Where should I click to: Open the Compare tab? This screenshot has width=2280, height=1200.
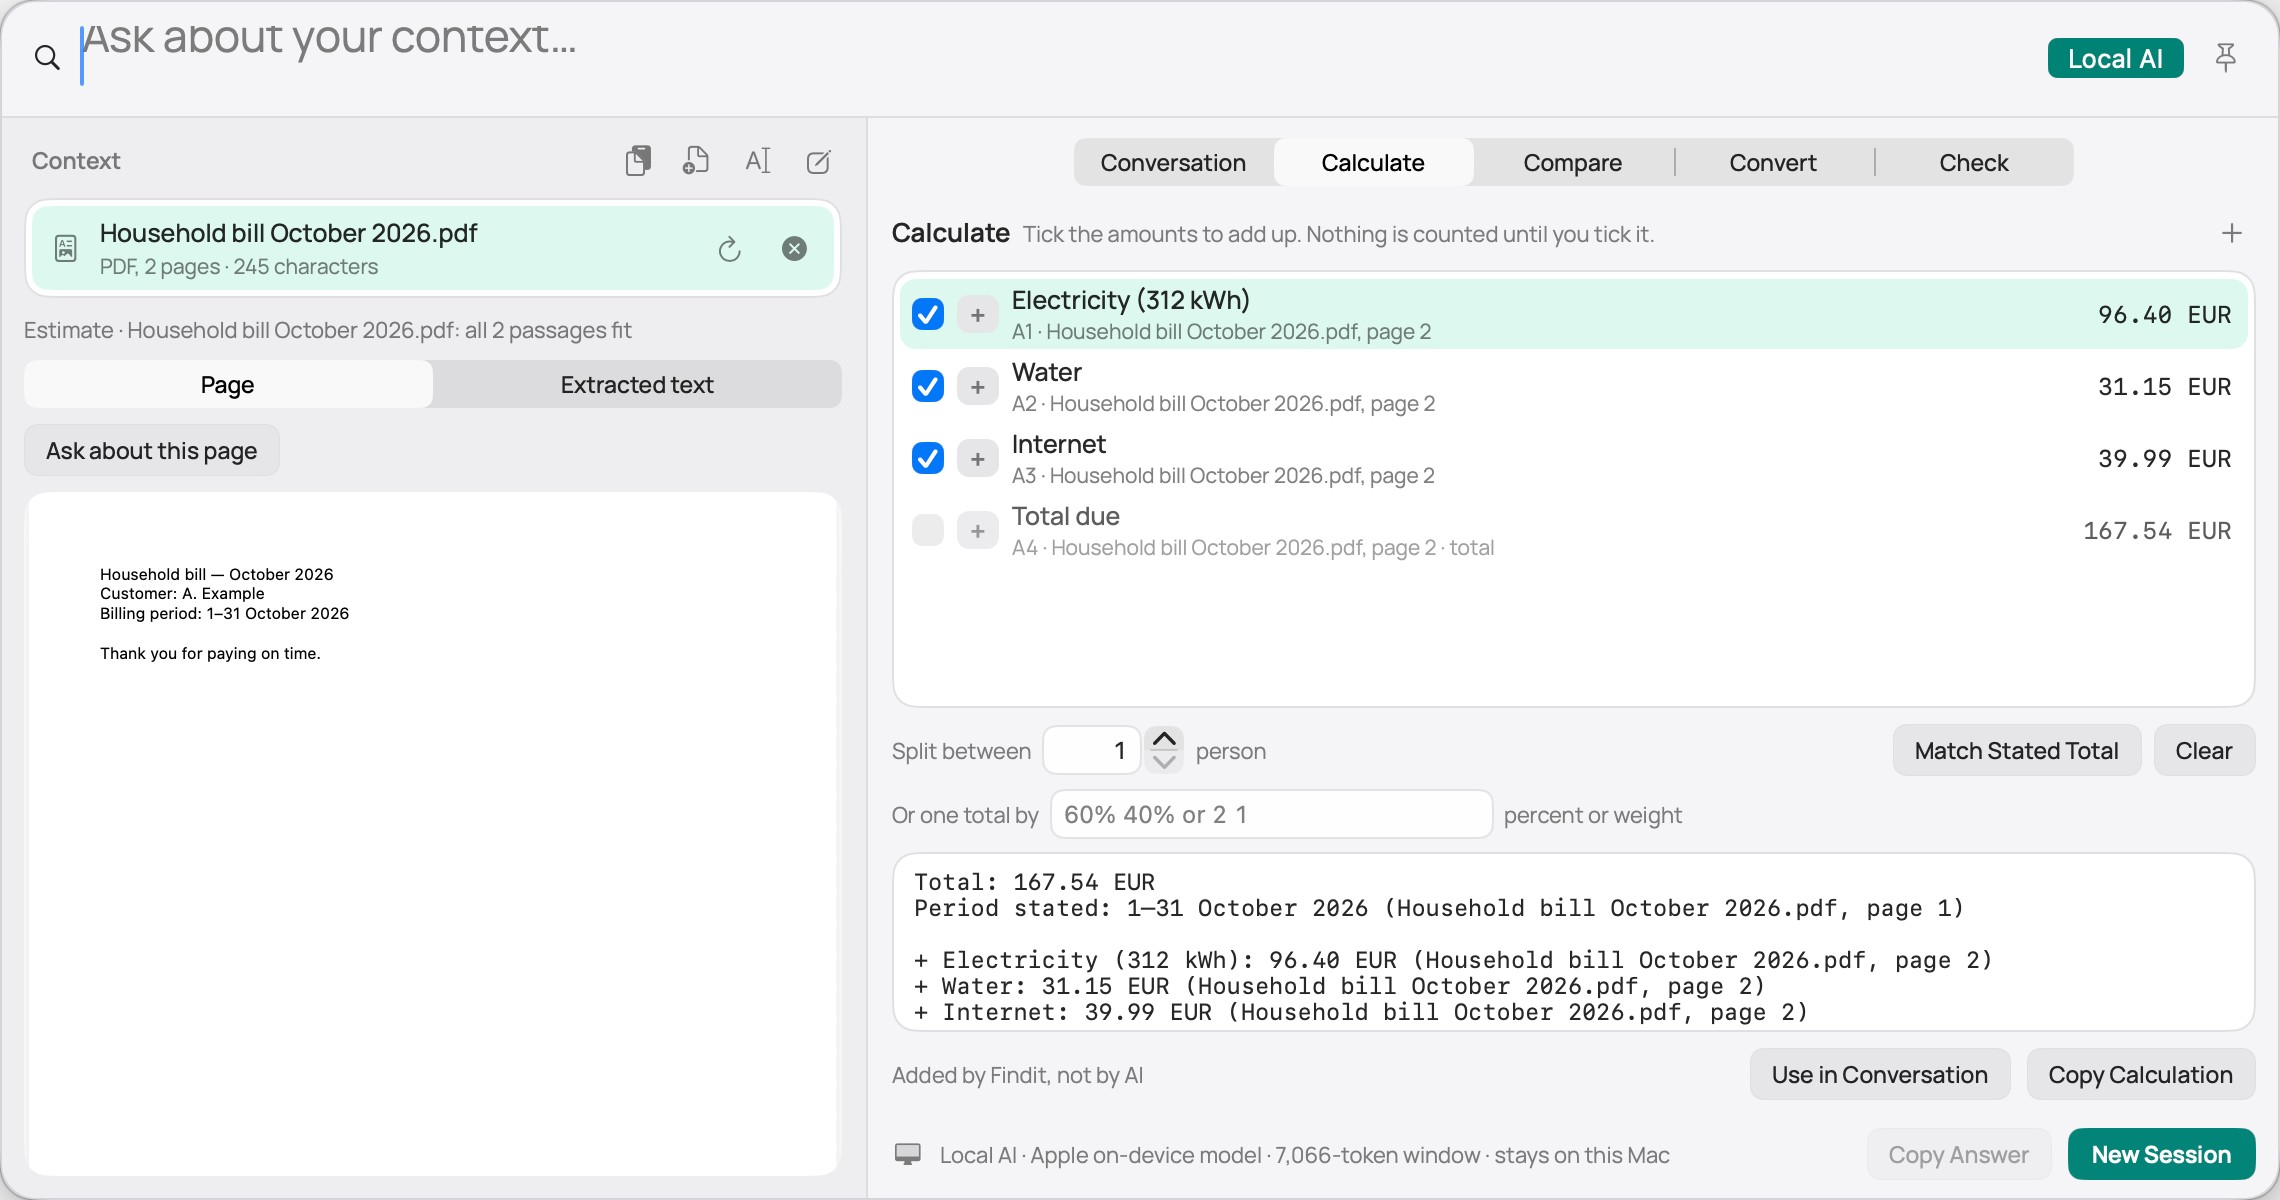1573,162
